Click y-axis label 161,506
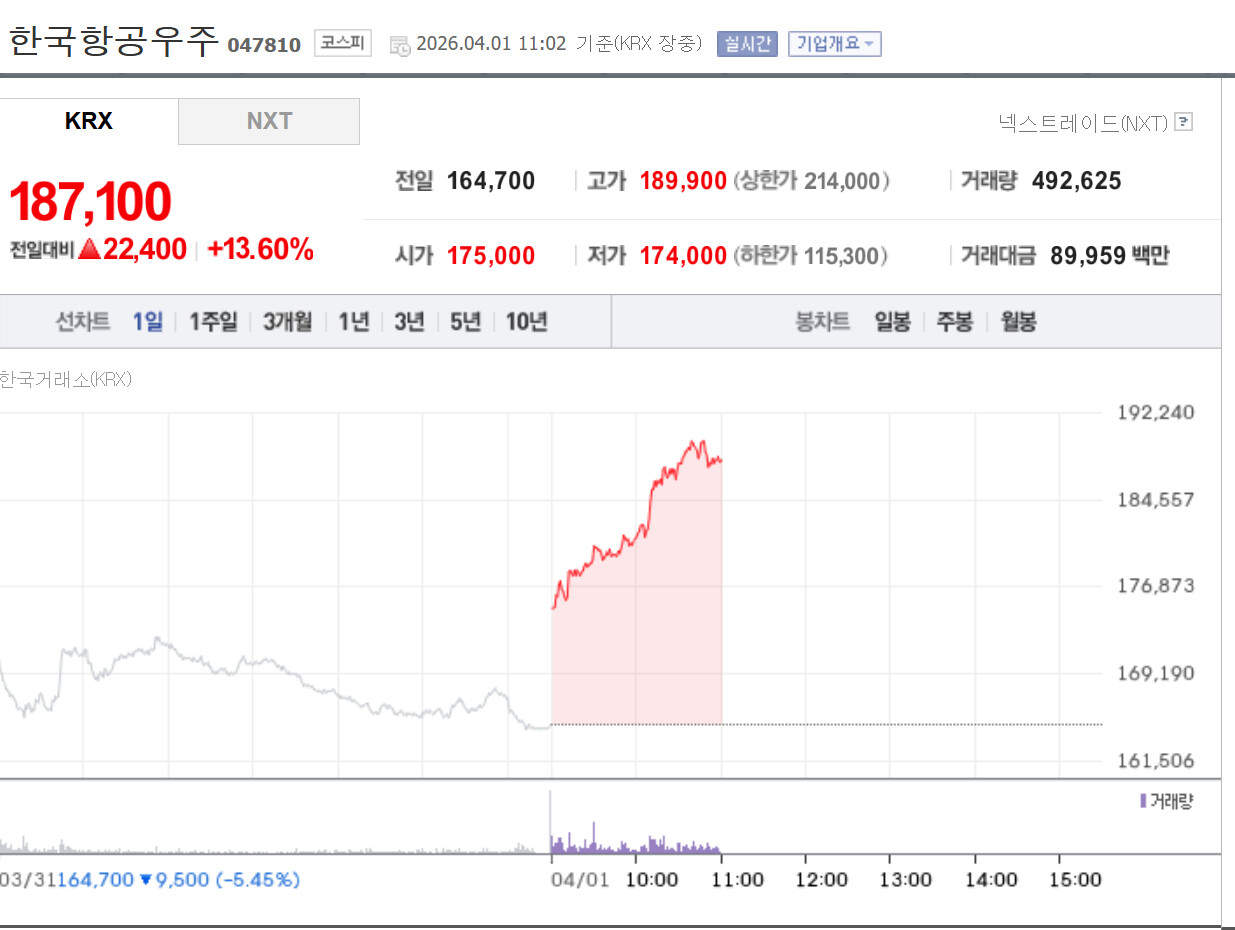 pos(1155,761)
